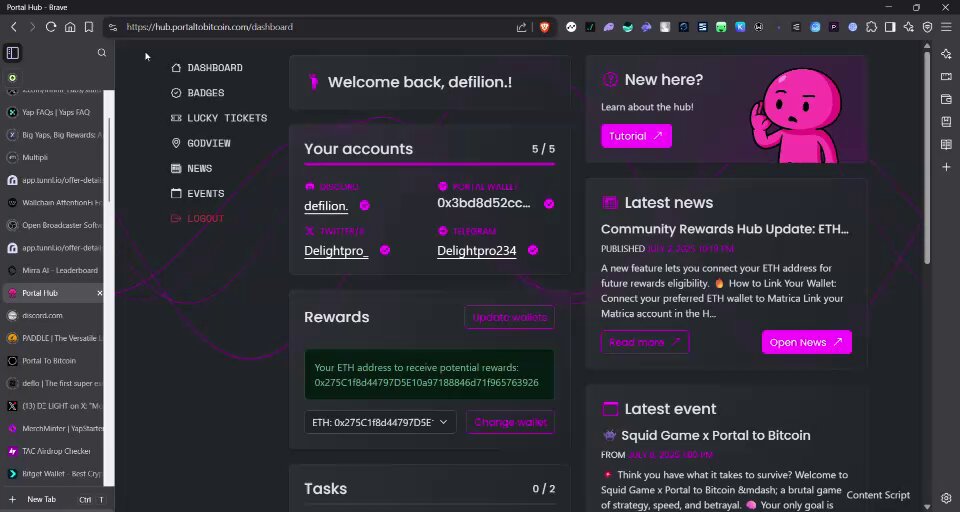Open Brave Wallet icon in right sidebar
Image resolution: width=960 pixels, height=512 pixels.
pyautogui.click(x=947, y=99)
